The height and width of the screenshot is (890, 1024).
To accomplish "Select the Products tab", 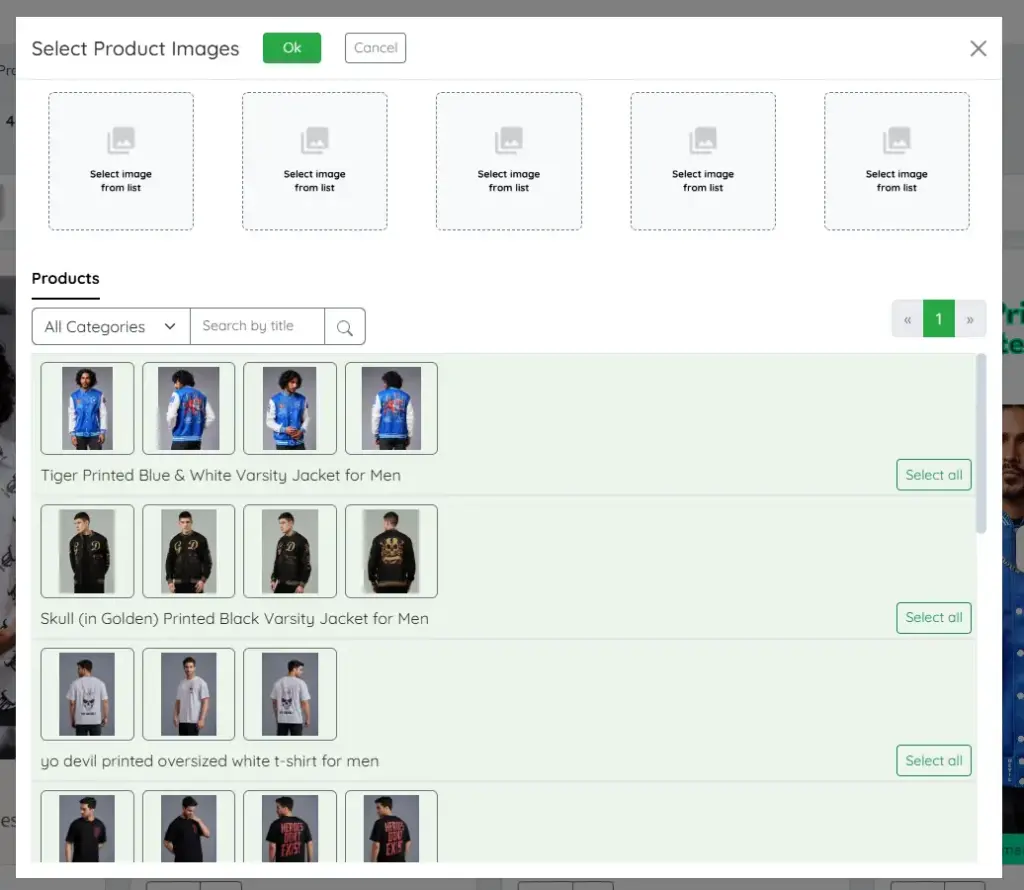I will point(65,278).
